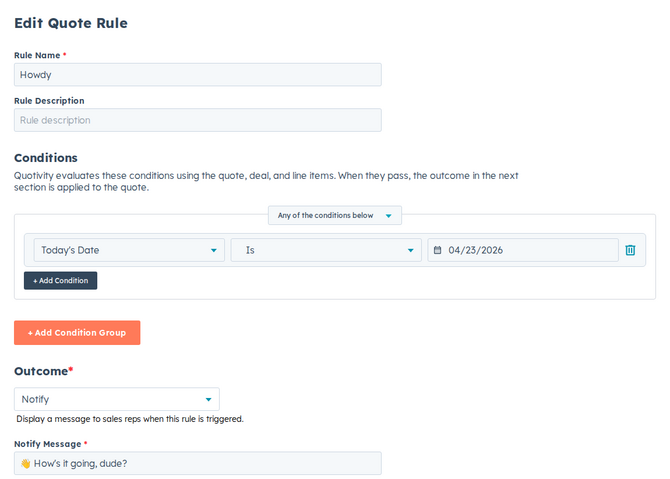Focus the Rule Name field containing Howdy

click(x=198, y=75)
